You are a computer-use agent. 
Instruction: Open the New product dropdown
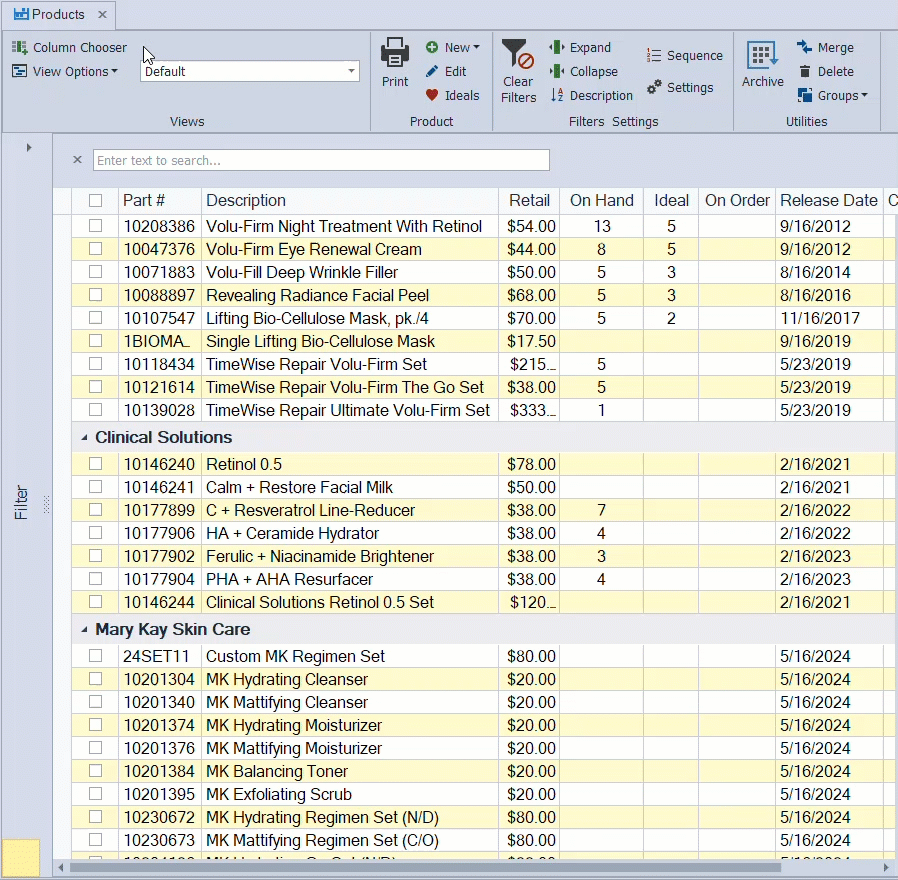tap(452, 48)
